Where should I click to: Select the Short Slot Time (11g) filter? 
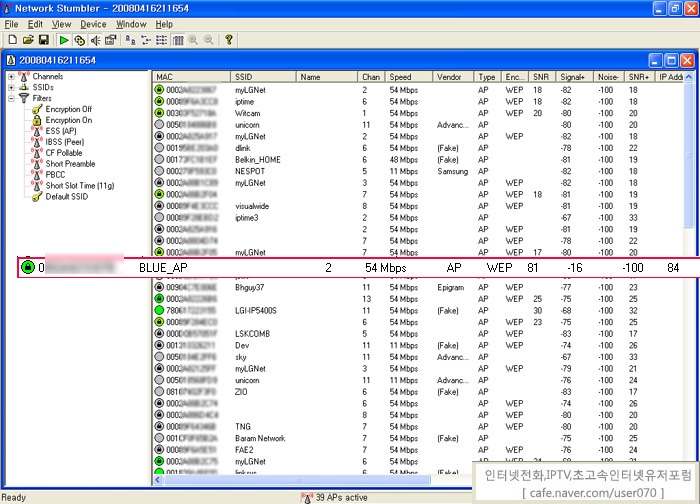tap(79, 186)
